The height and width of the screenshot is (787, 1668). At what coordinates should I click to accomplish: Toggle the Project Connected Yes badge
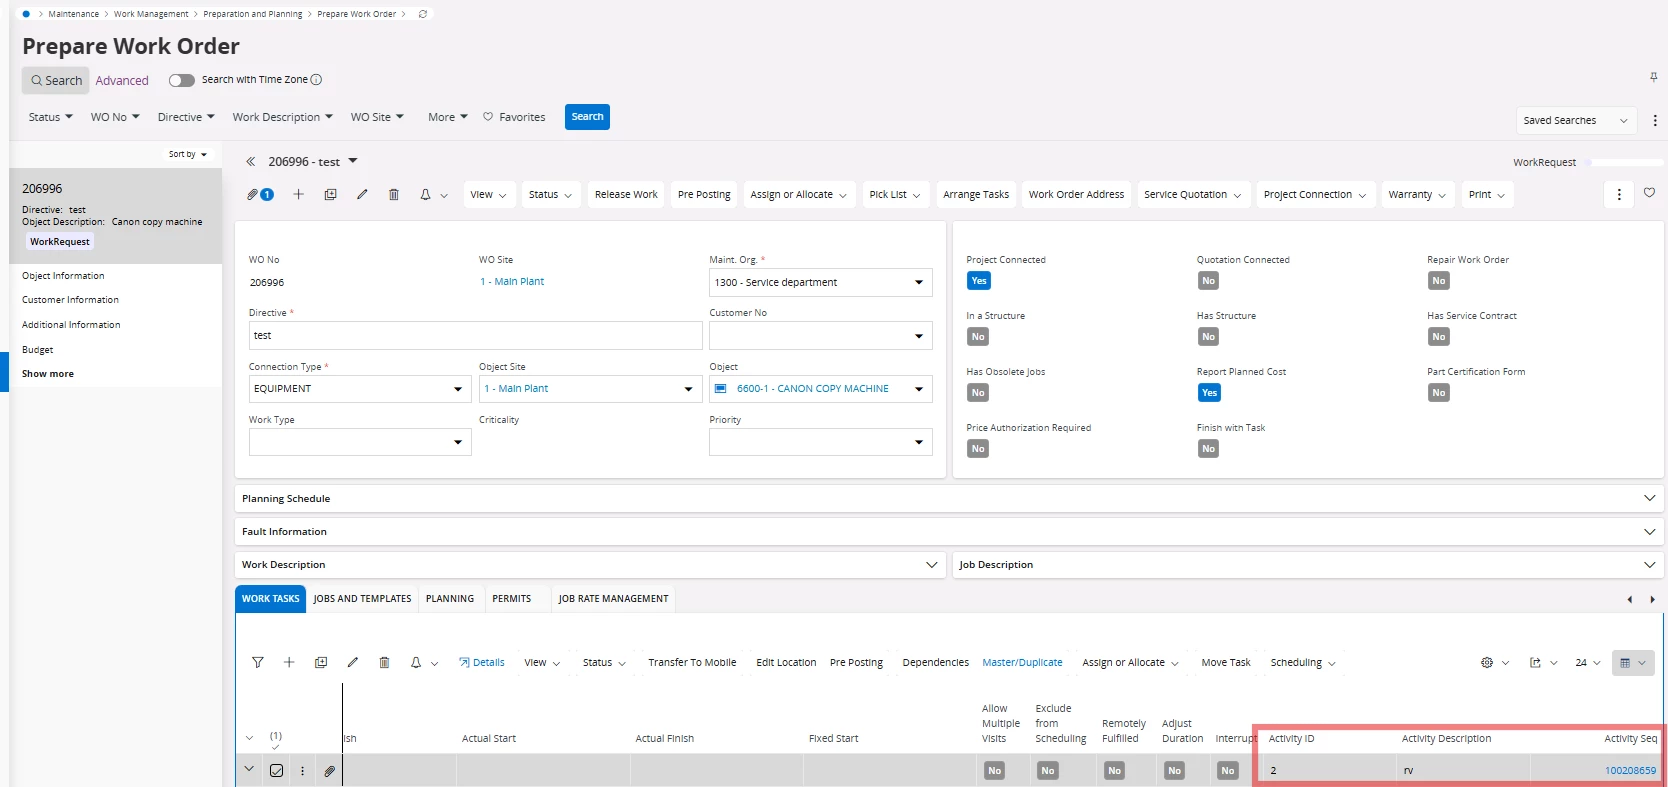(x=979, y=281)
